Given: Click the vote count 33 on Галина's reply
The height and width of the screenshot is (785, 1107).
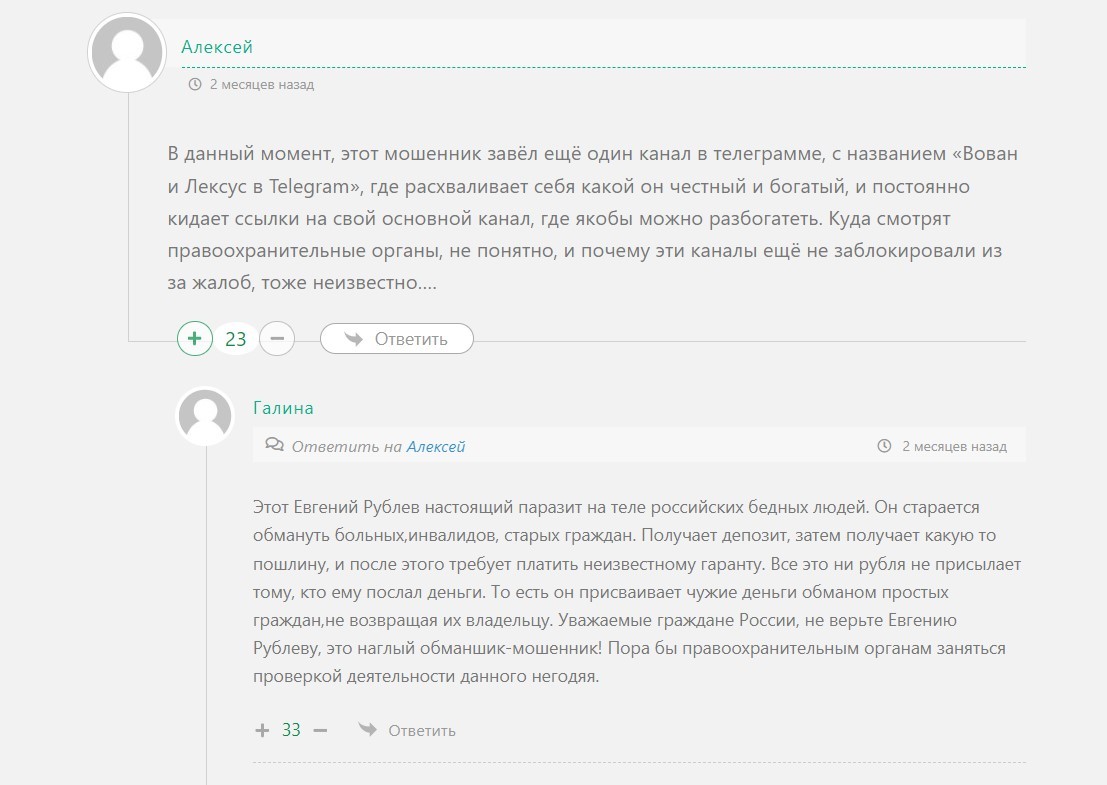Looking at the screenshot, I should click(291, 730).
